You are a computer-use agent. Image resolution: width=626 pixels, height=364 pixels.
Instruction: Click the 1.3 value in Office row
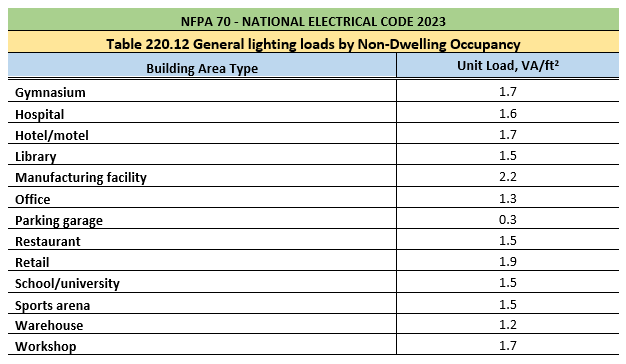[x=508, y=198]
